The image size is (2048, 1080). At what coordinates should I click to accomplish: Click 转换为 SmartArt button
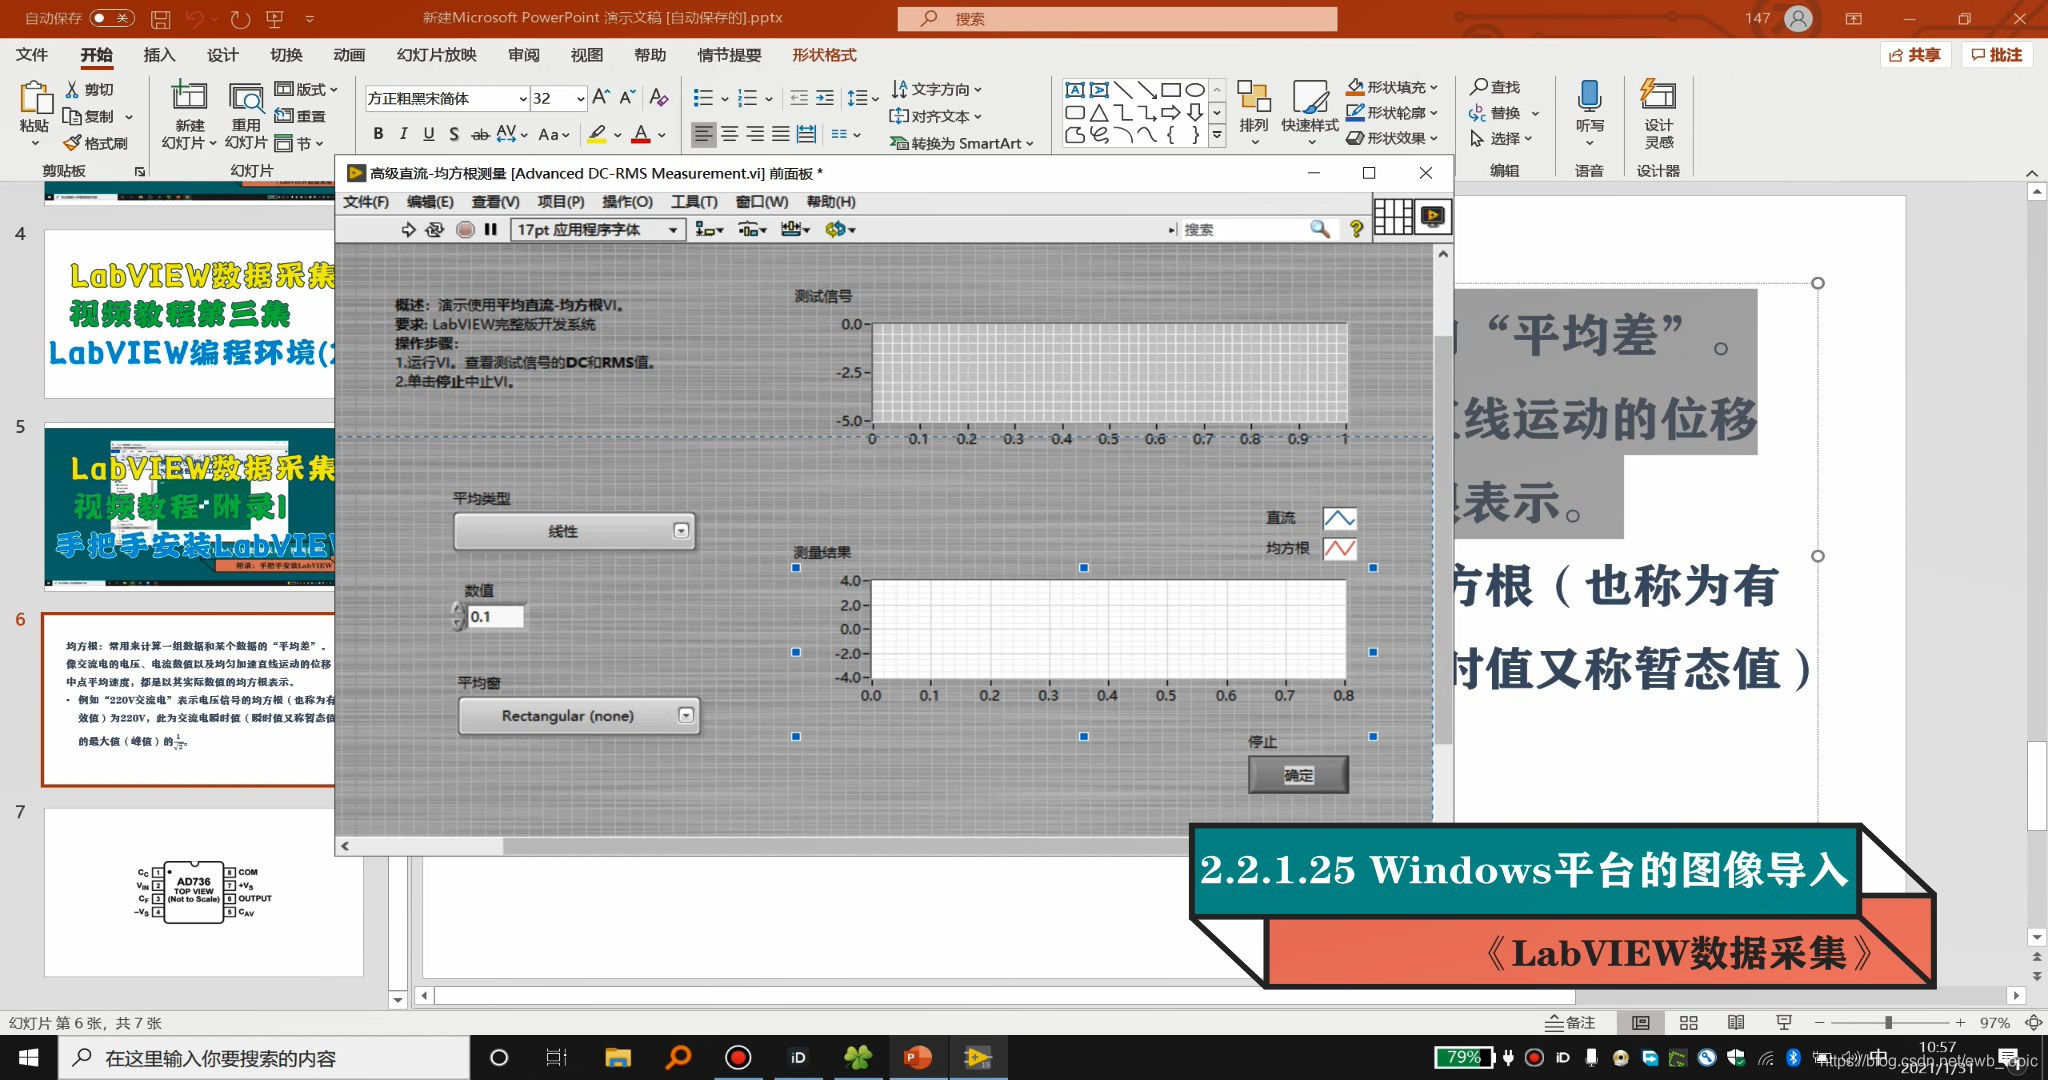961,143
